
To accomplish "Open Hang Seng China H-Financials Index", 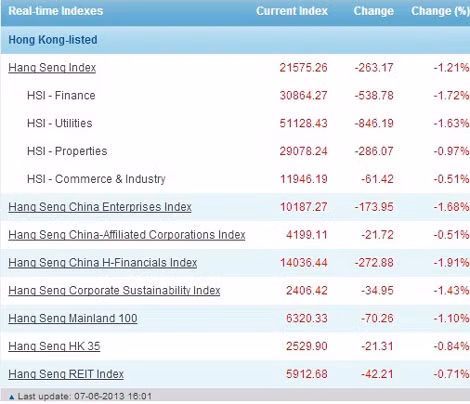I will pyautogui.click(x=103, y=263).
